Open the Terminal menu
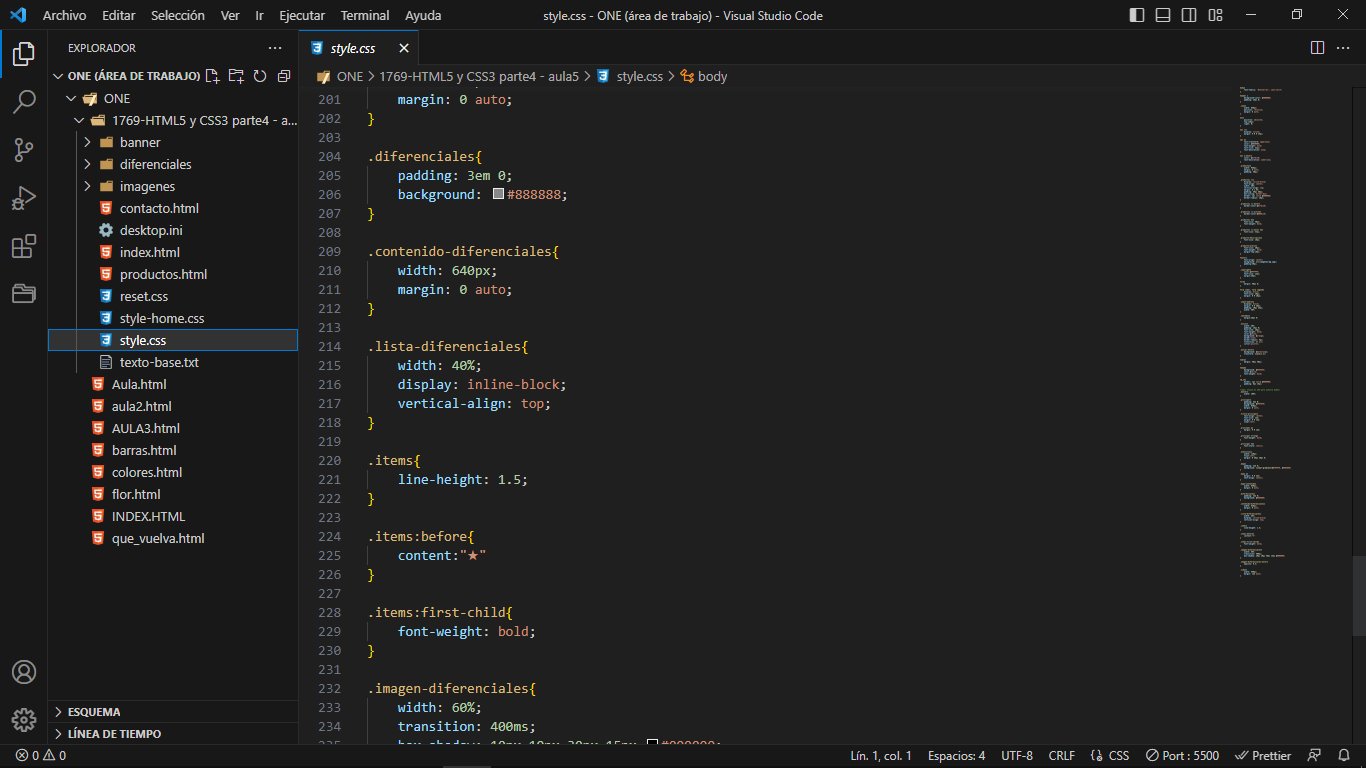The image size is (1366, 768). click(365, 15)
